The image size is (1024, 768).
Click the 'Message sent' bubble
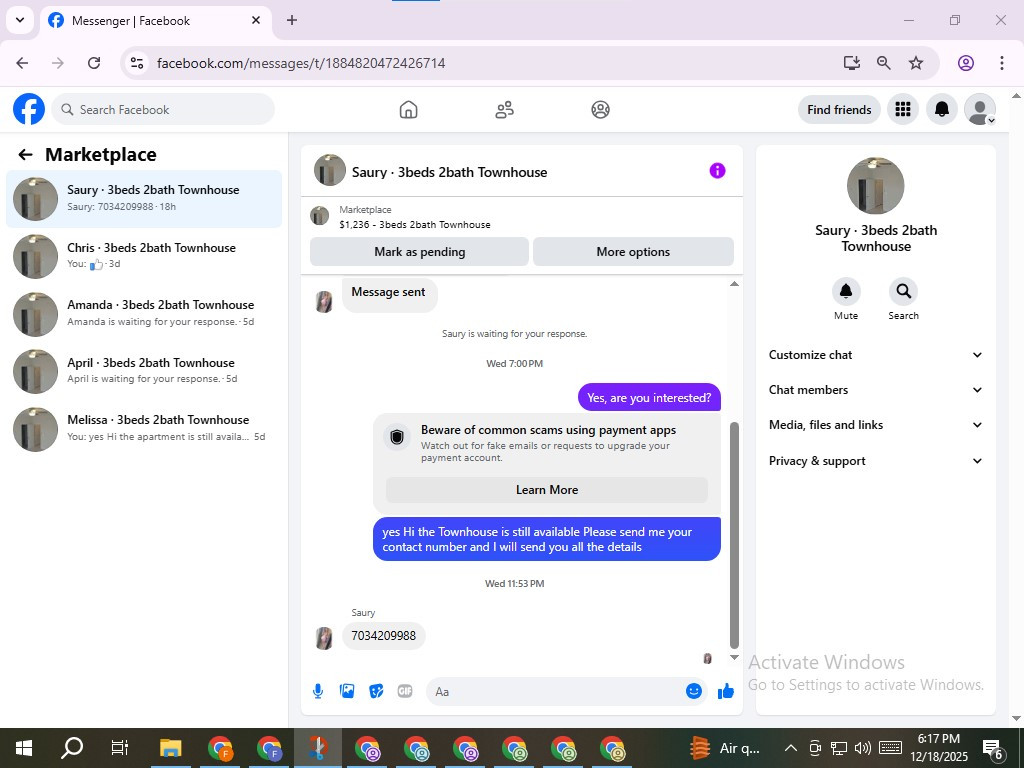[389, 293]
